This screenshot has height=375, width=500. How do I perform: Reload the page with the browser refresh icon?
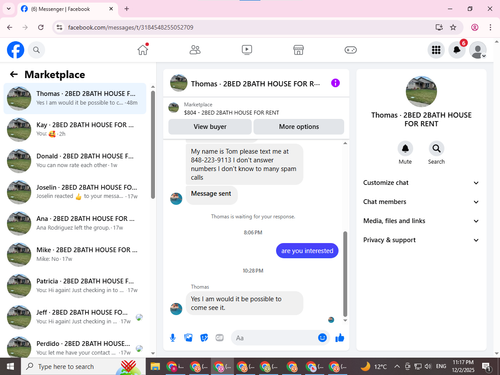[41, 27]
